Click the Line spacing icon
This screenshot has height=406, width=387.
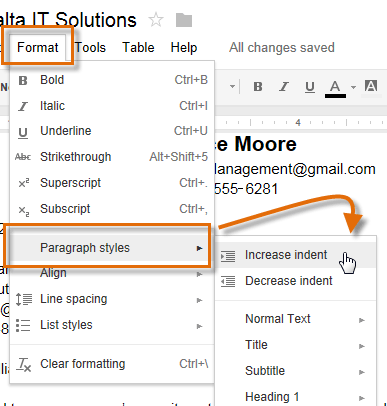24,299
